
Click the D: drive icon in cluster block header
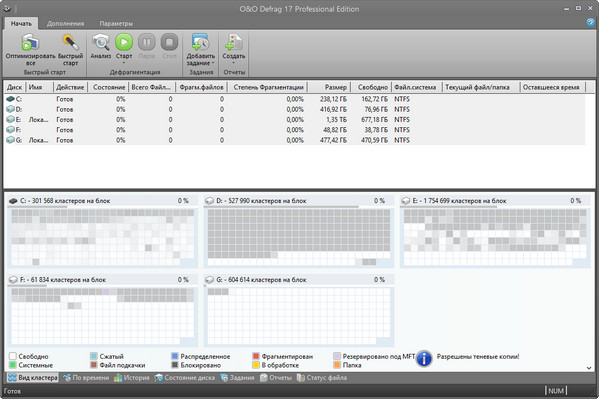209,201
